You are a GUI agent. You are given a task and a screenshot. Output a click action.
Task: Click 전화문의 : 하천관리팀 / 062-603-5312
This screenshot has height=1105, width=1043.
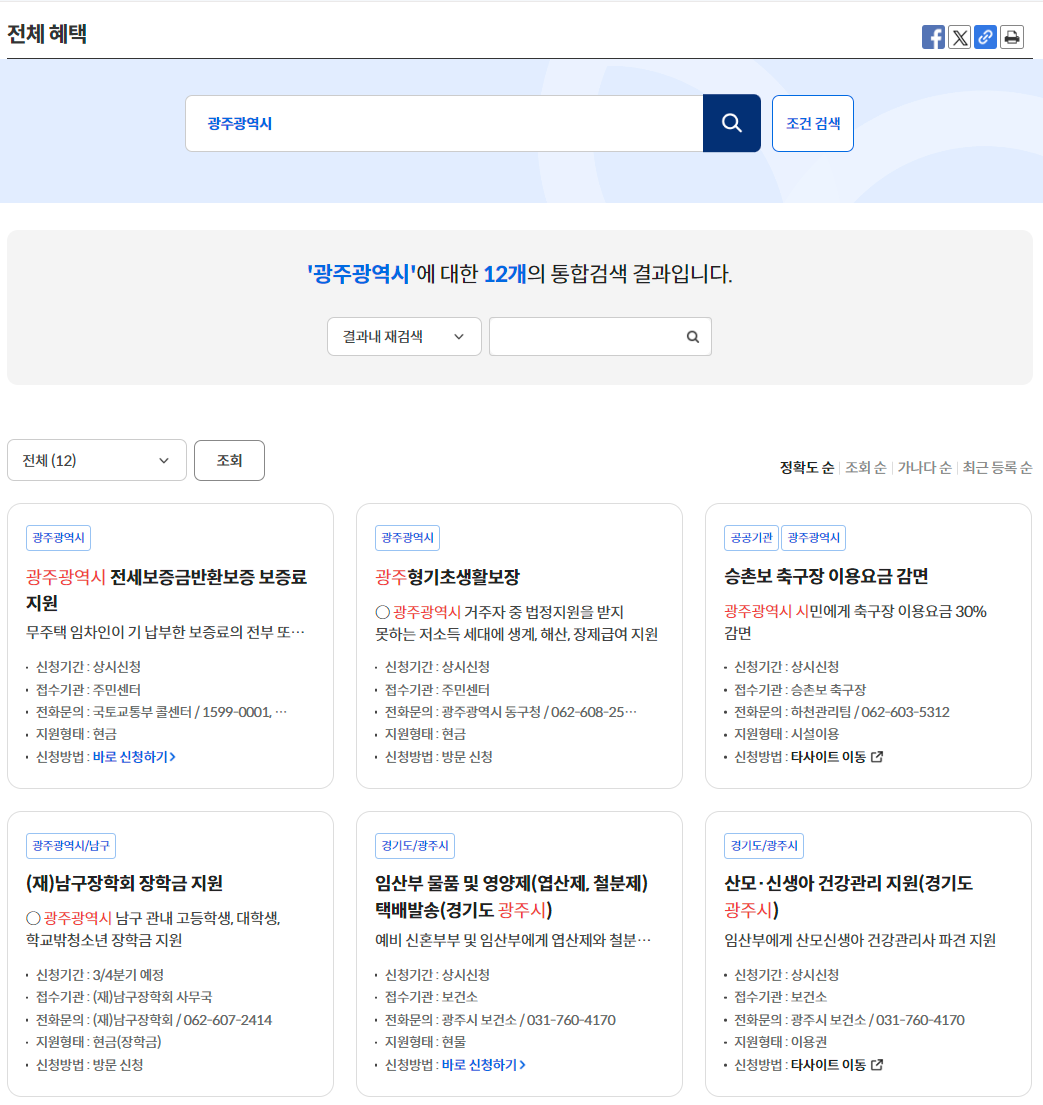pos(841,712)
